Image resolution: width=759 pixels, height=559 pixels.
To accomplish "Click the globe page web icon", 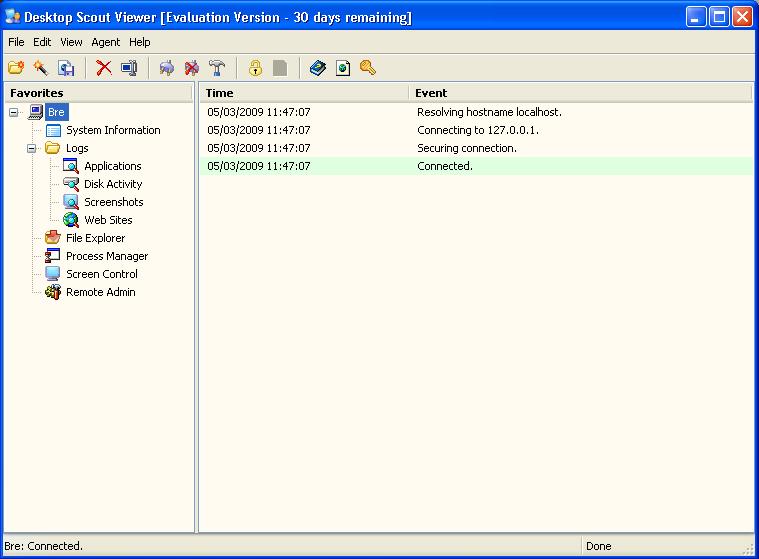I will [x=343, y=68].
